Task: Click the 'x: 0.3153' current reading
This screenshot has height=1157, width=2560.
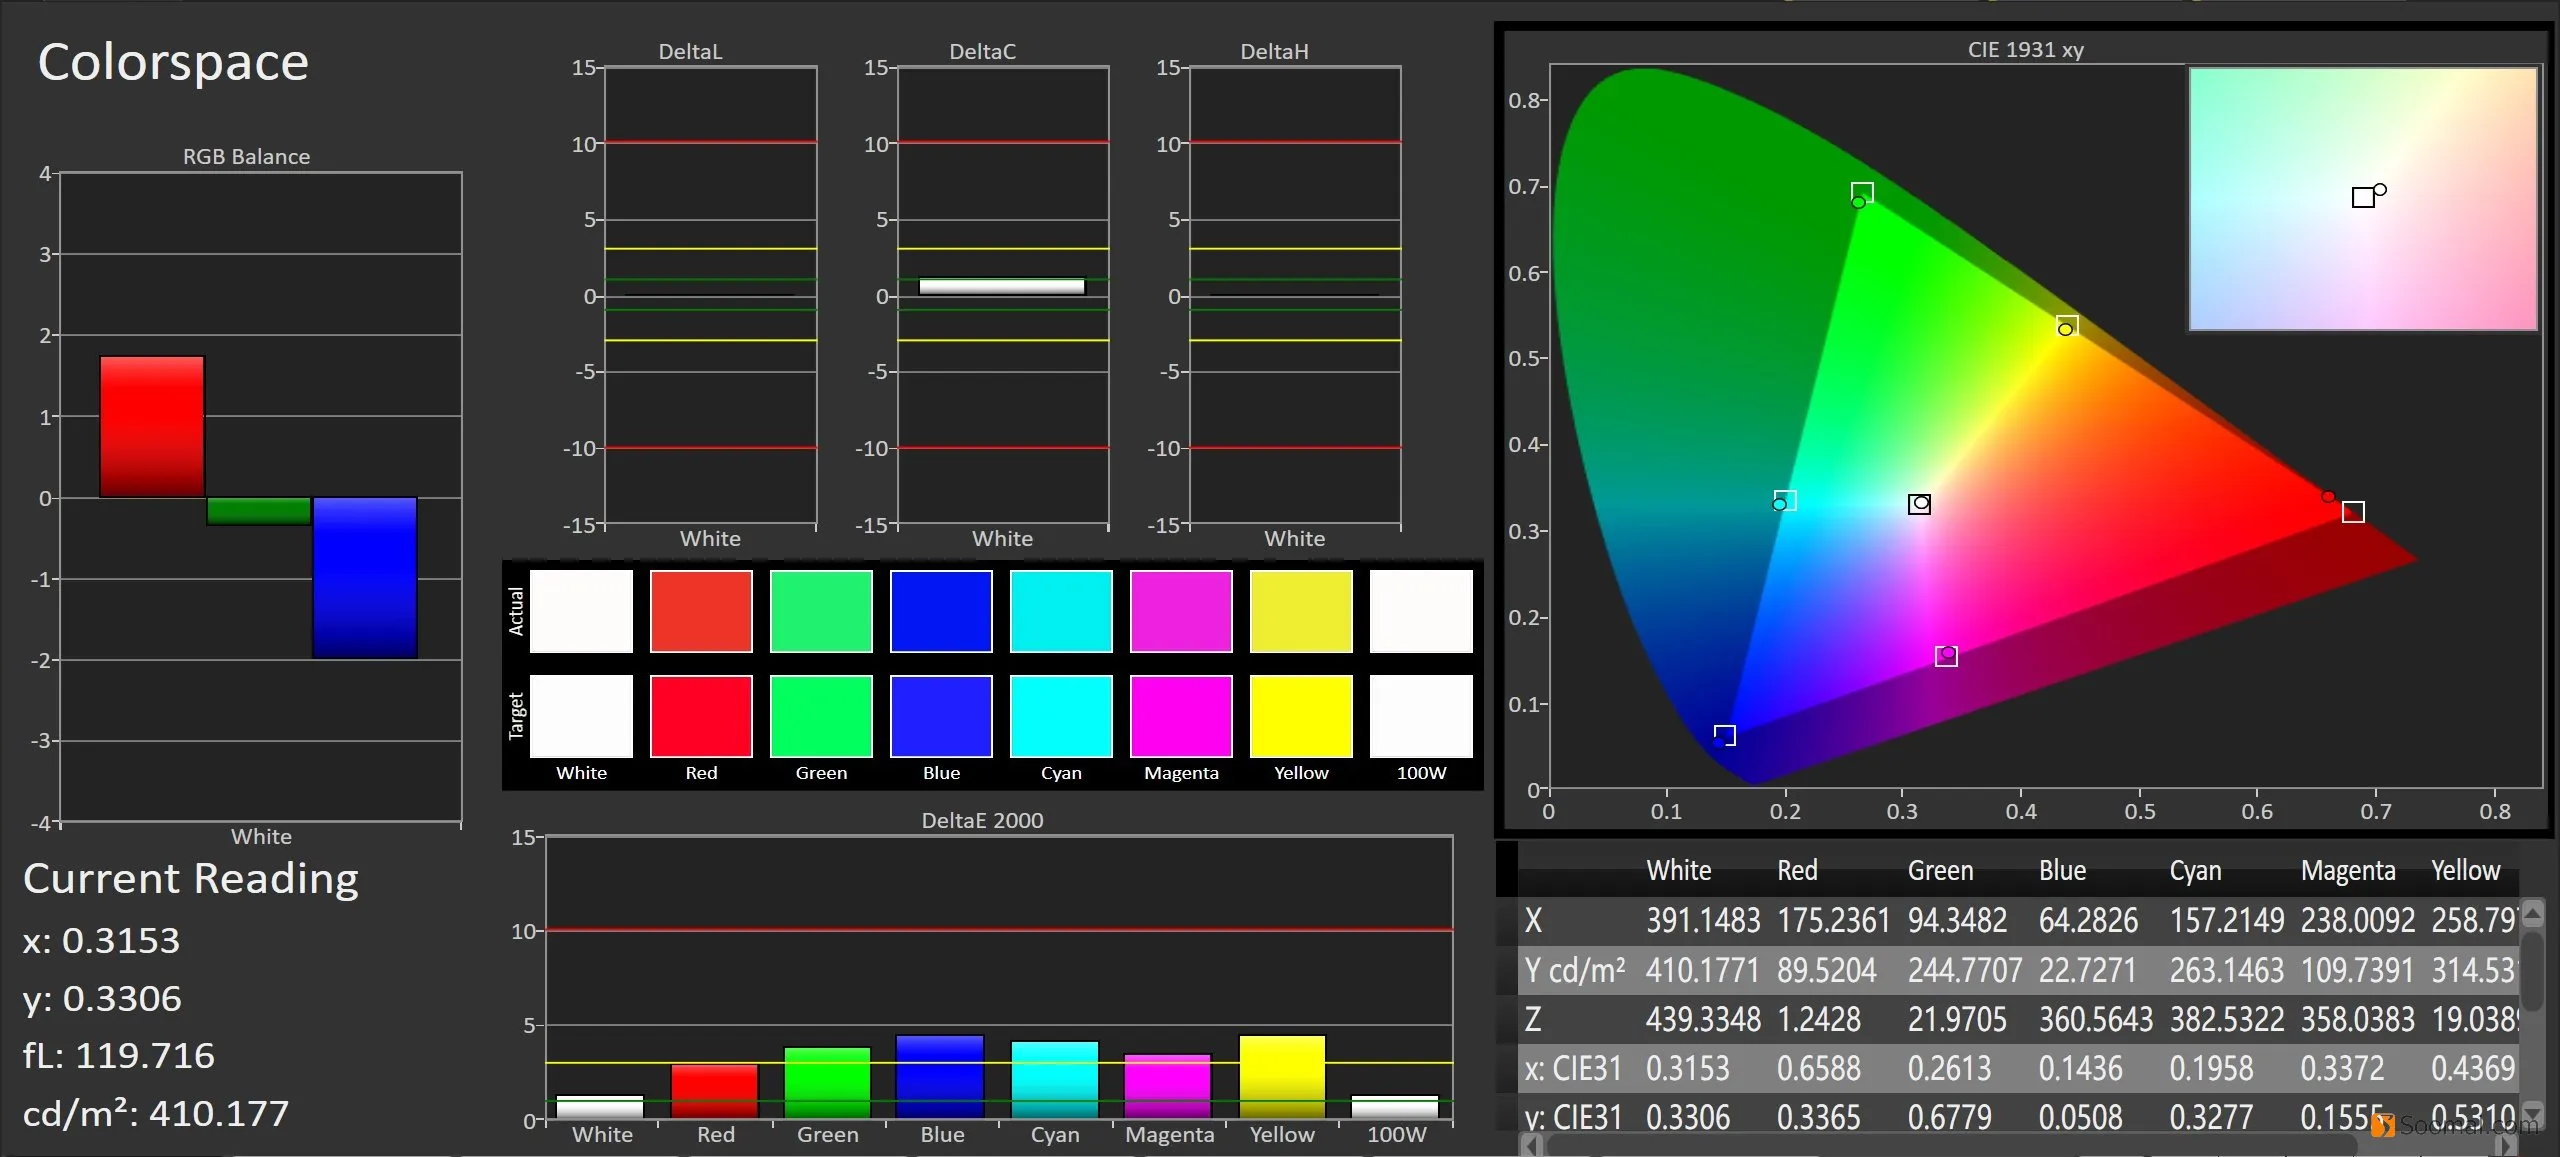Action: tap(101, 941)
